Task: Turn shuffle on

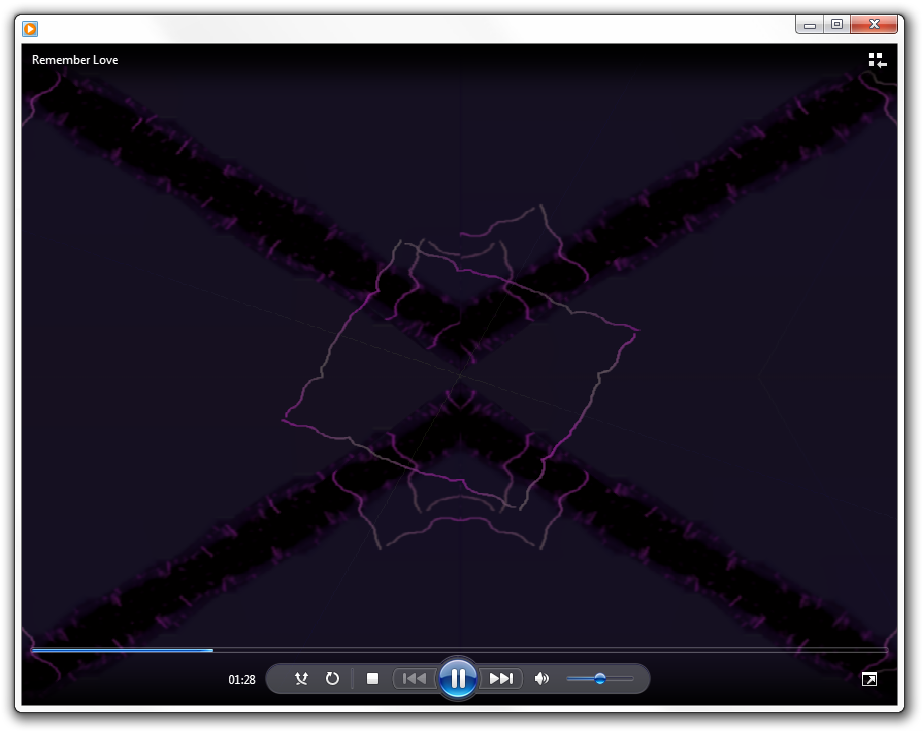Action: 301,679
